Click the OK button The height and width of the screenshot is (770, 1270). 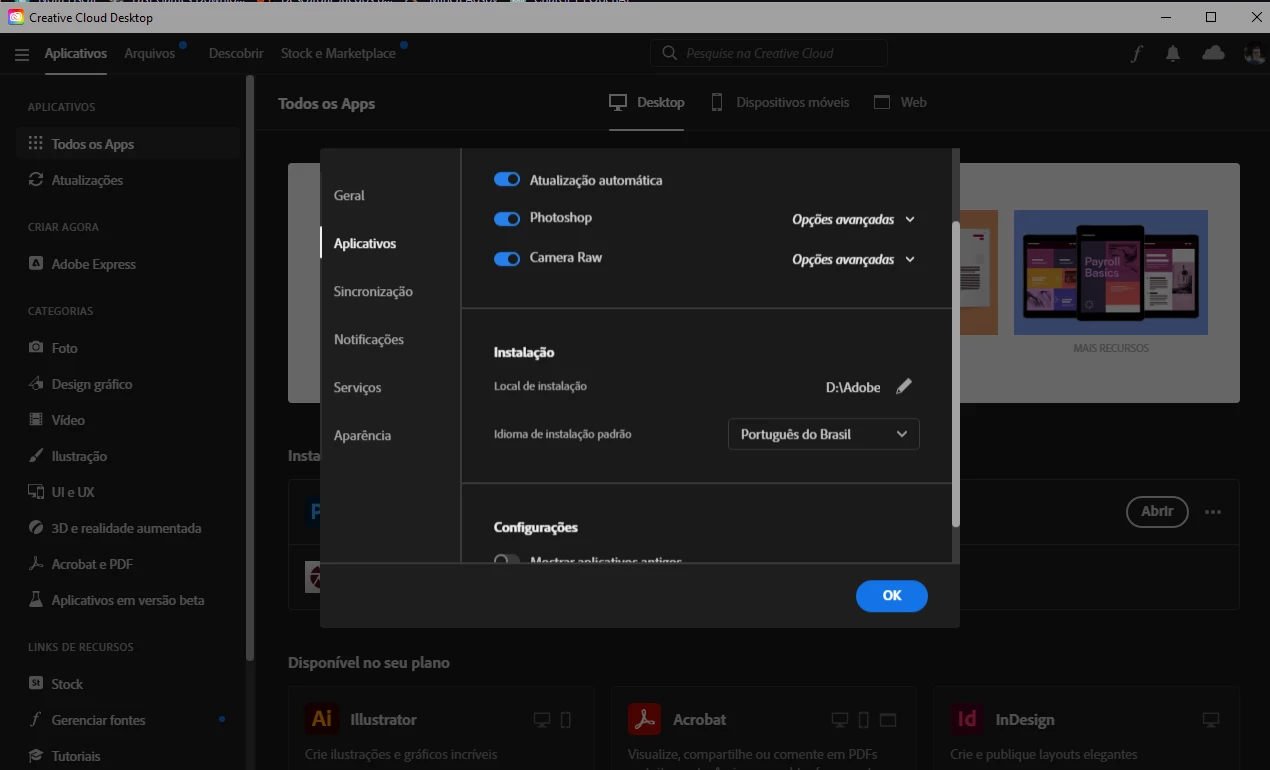pyautogui.click(x=892, y=596)
